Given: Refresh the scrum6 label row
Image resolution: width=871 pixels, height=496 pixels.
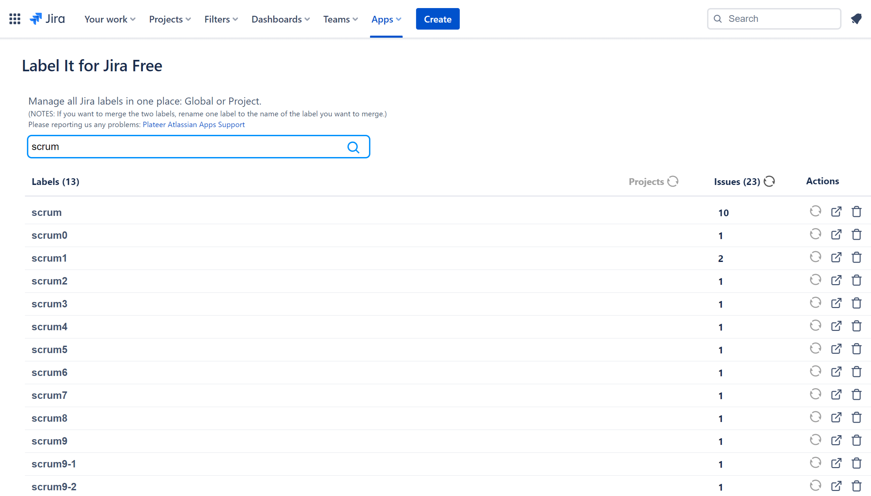Looking at the screenshot, I should [x=815, y=371].
